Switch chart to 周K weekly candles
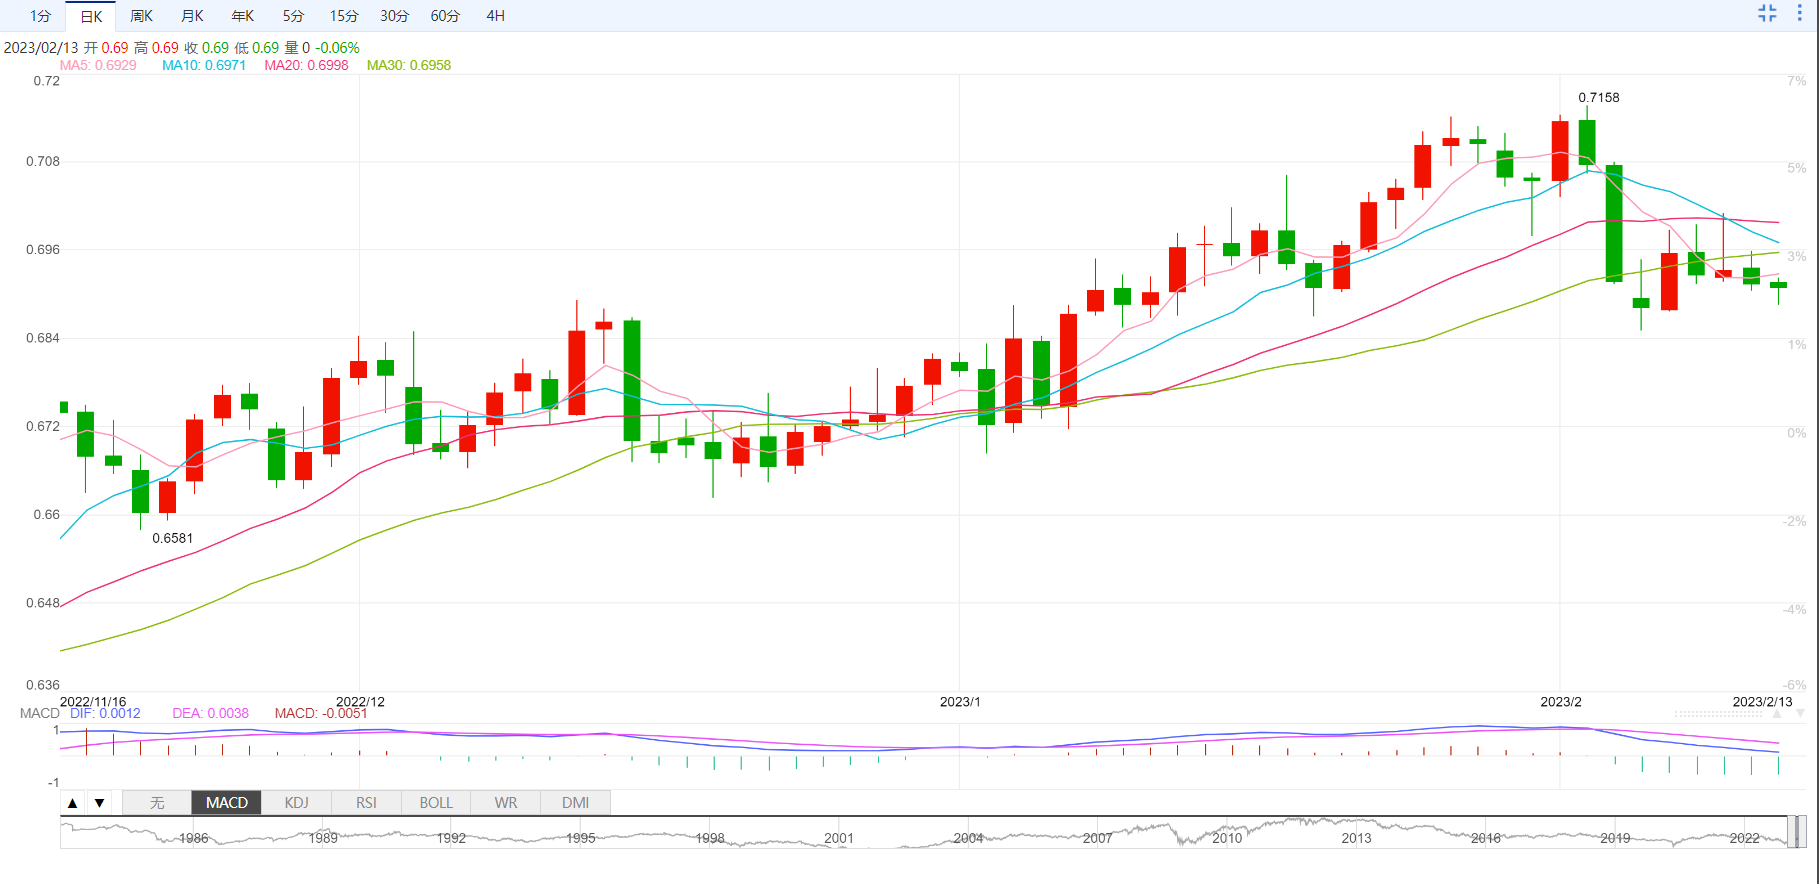1819x884 pixels. pyautogui.click(x=141, y=16)
